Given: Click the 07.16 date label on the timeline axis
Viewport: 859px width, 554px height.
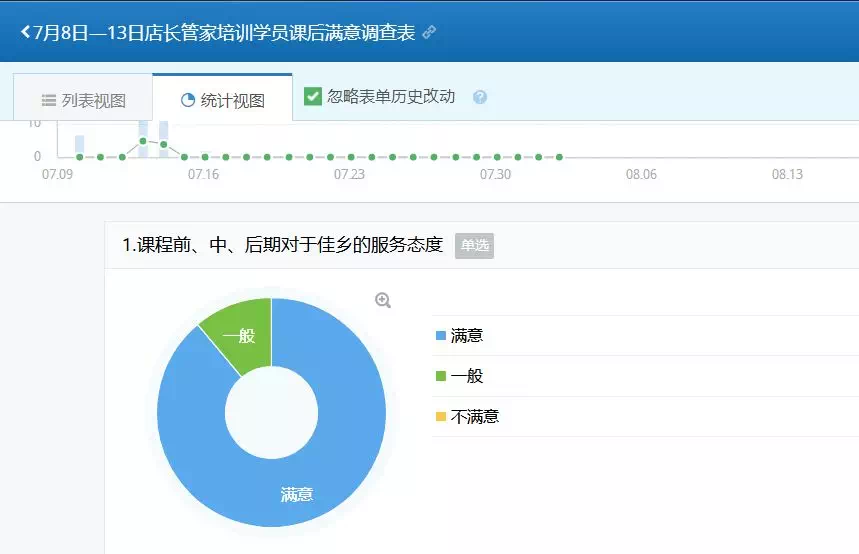Looking at the screenshot, I should pyautogui.click(x=203, y=175).
